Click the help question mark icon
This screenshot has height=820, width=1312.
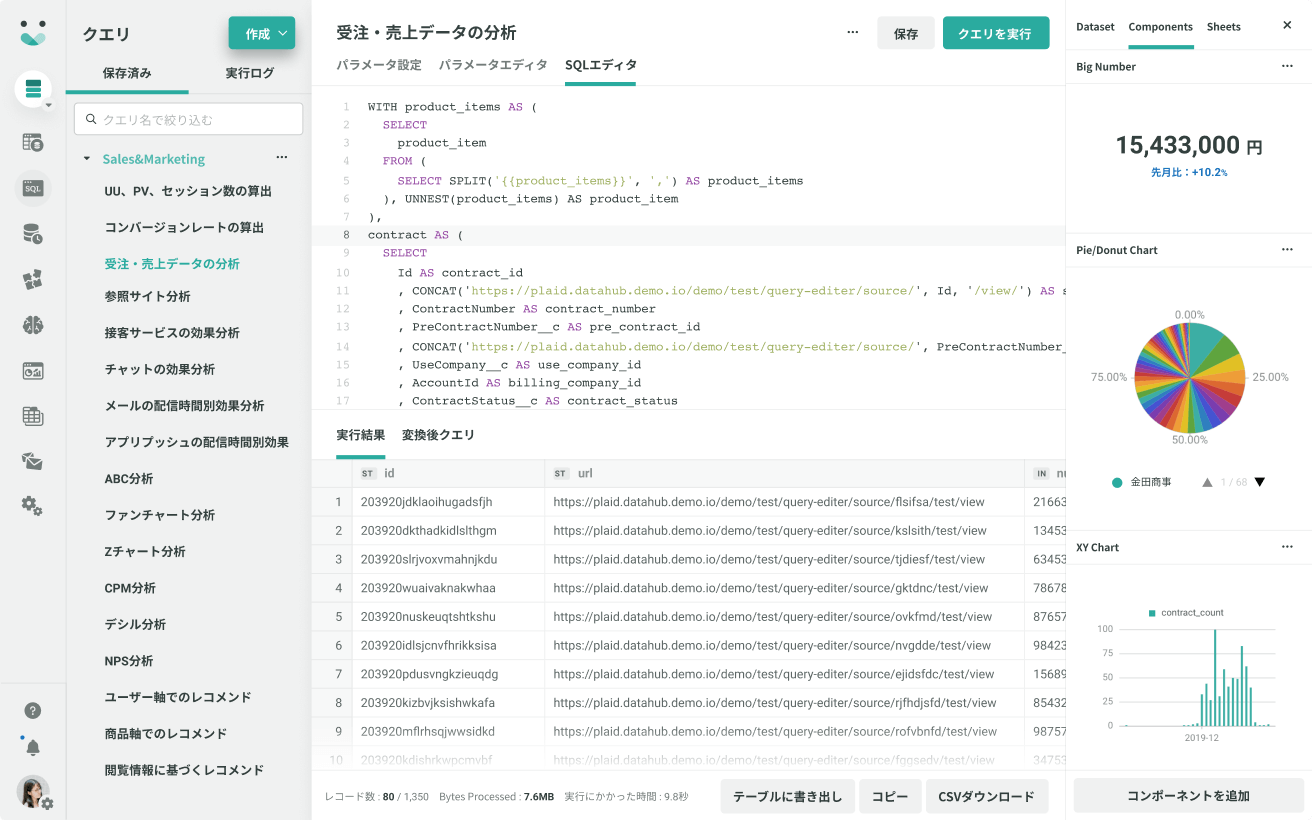pos(33,711)
